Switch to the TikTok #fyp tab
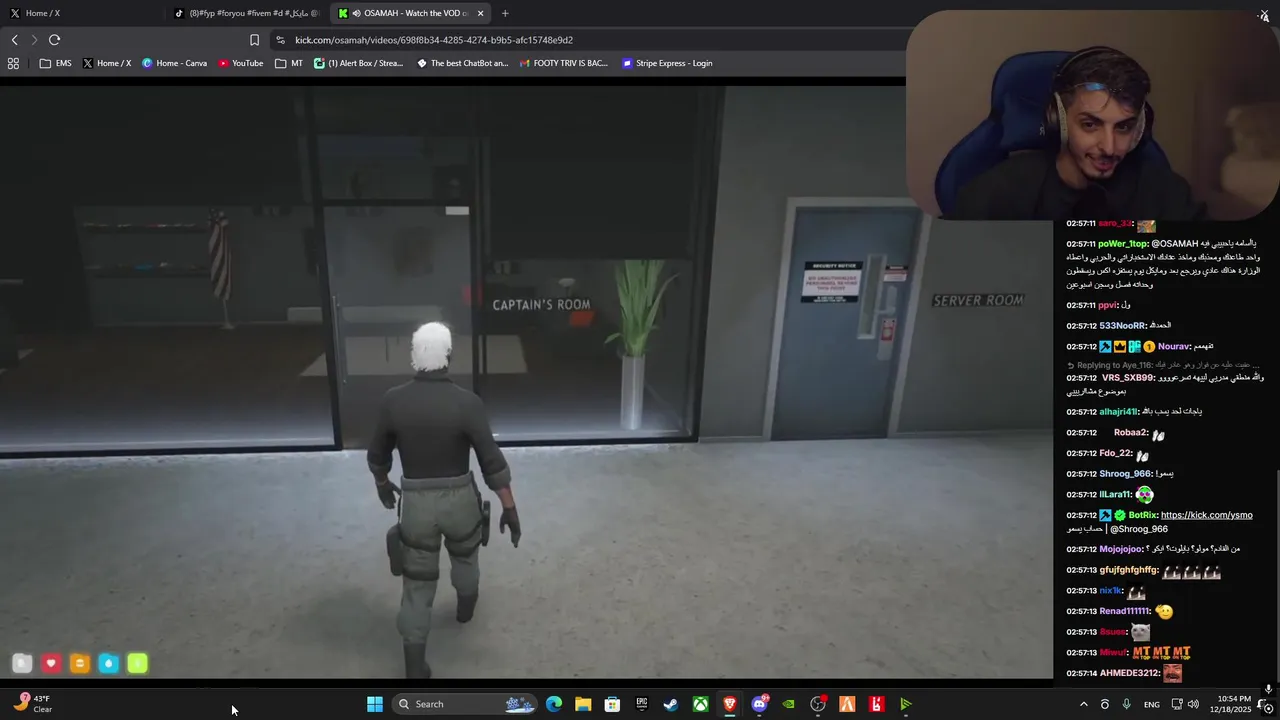1280x720 pixels. (x=246, y=13)
